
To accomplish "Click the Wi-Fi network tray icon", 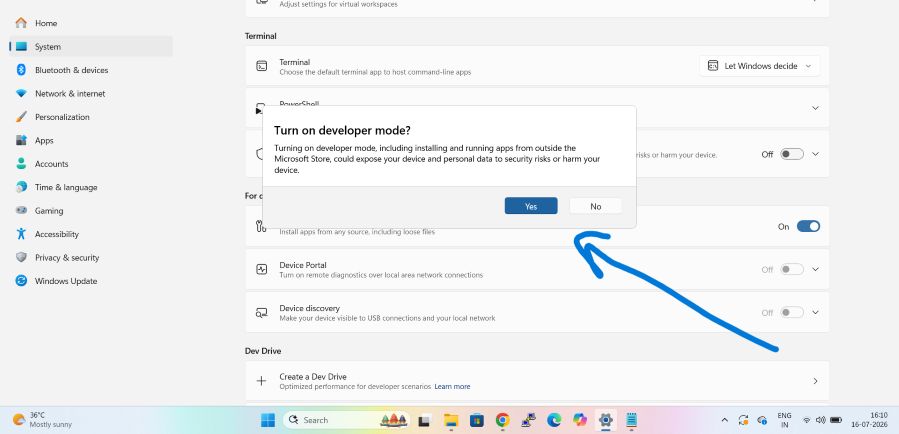I will [806, 420].
